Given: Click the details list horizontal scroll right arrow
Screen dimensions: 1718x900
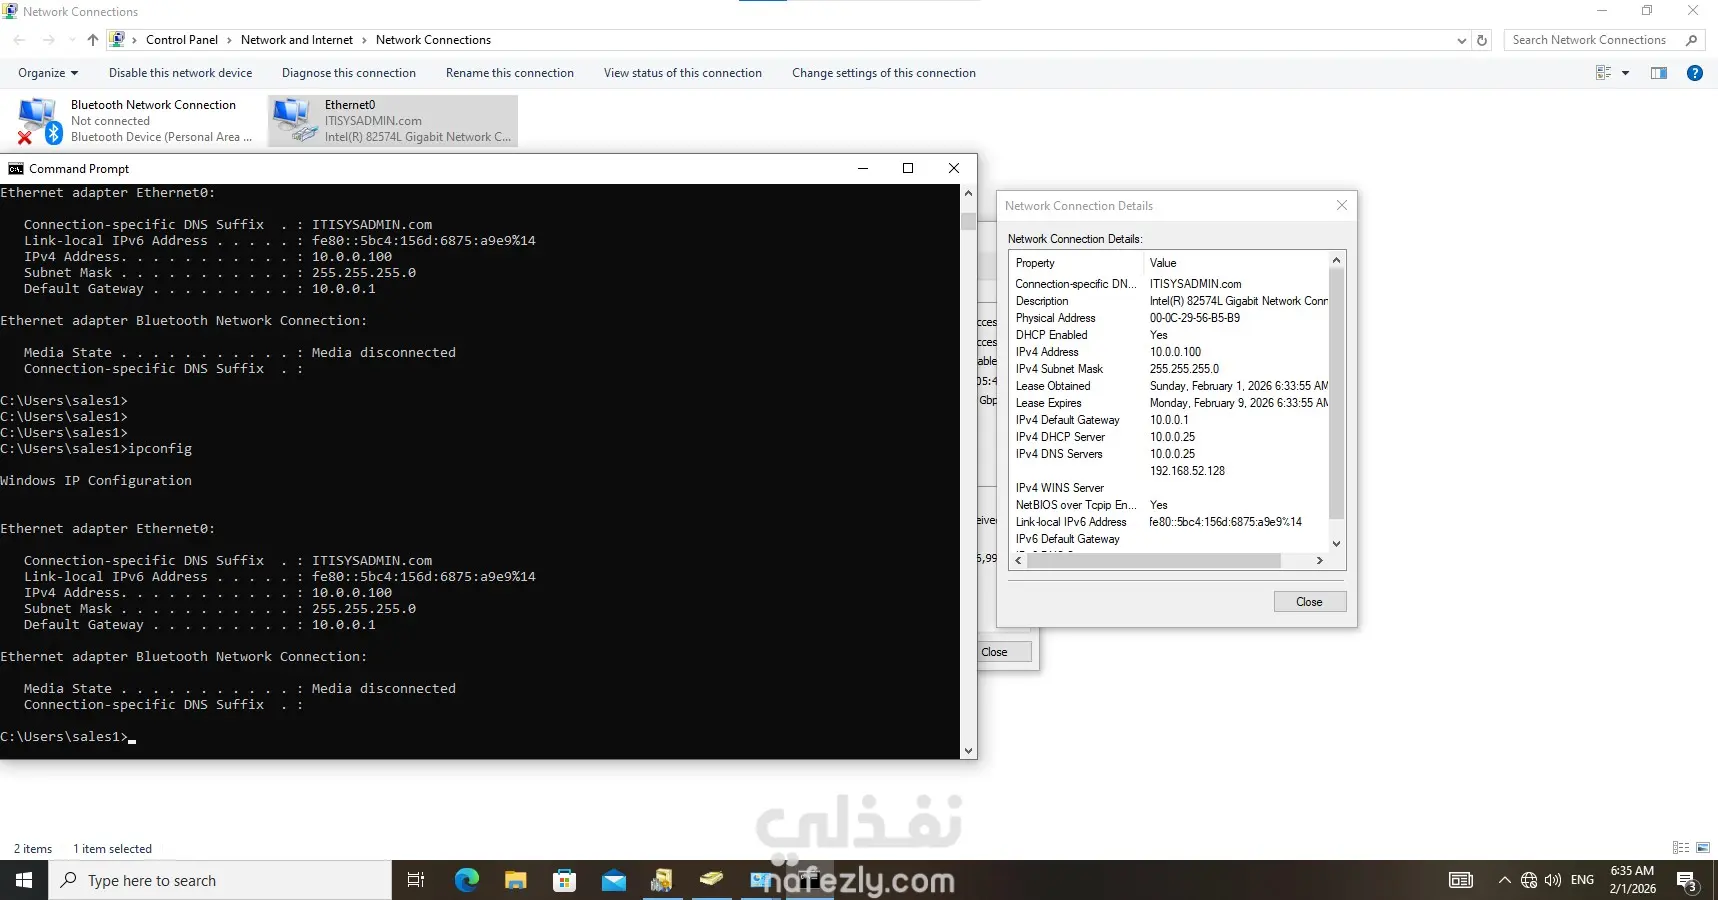Looking at the screenshot, I should [1320, 561].
